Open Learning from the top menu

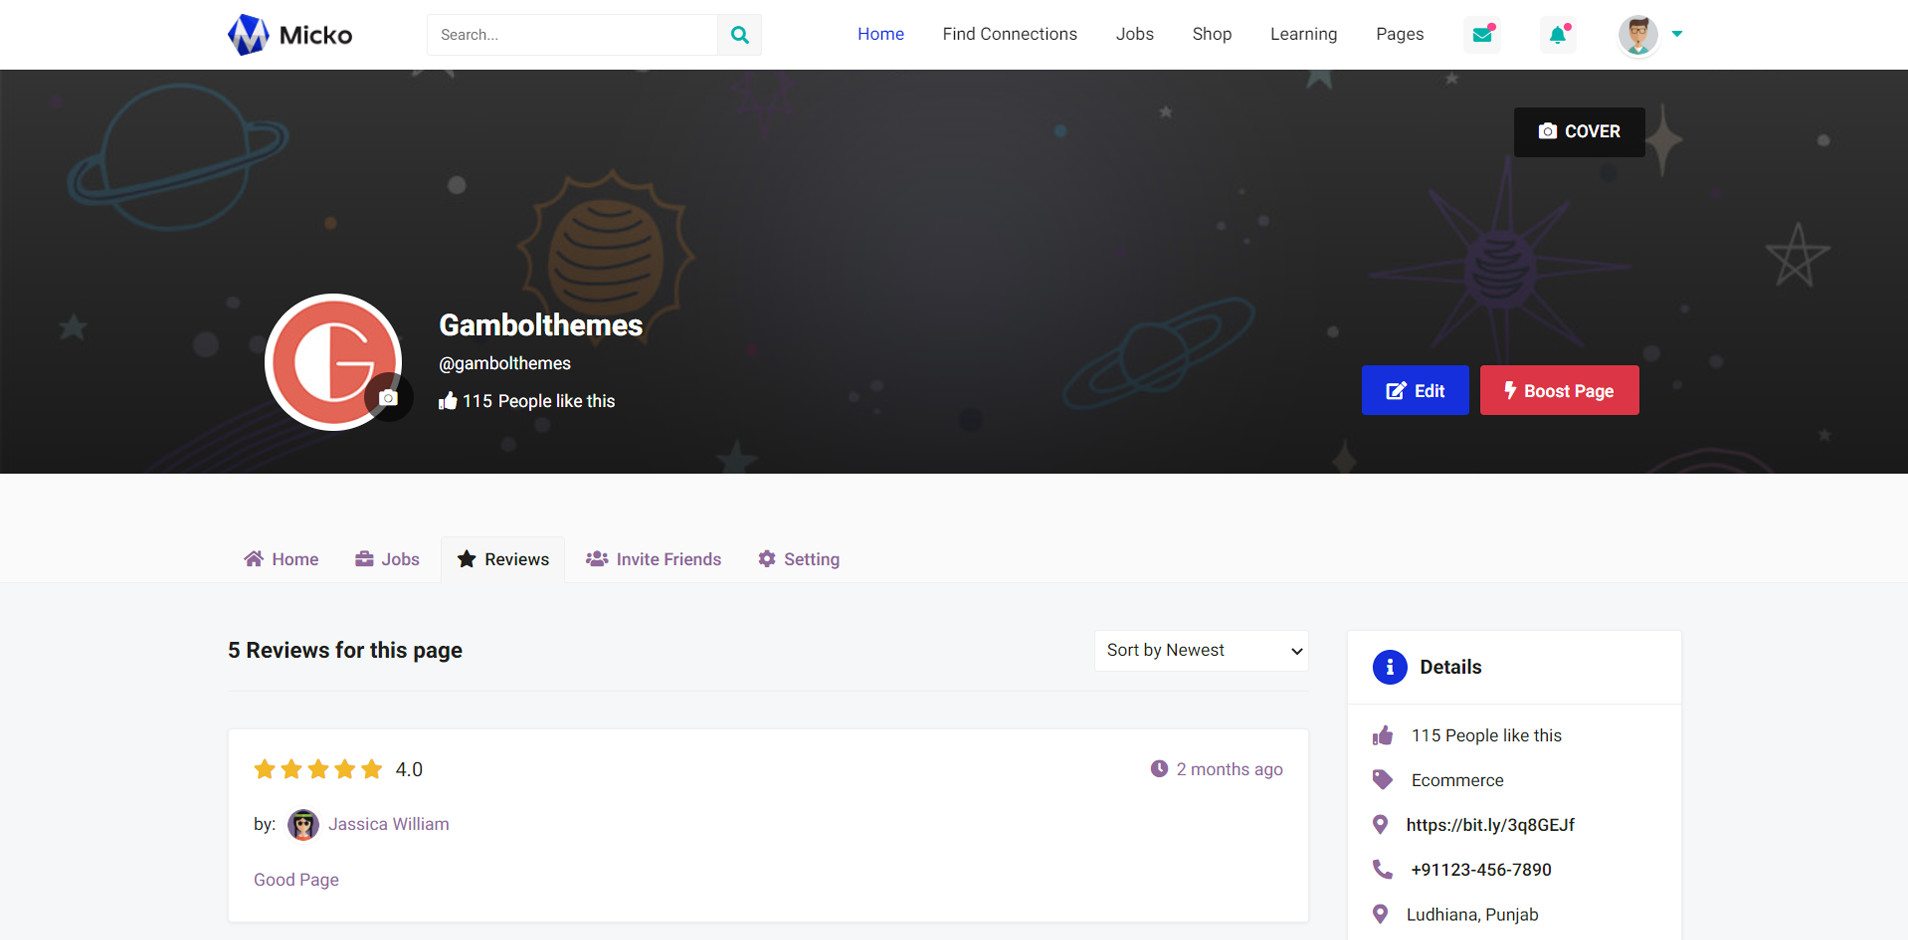click(x=1303, y=34)
